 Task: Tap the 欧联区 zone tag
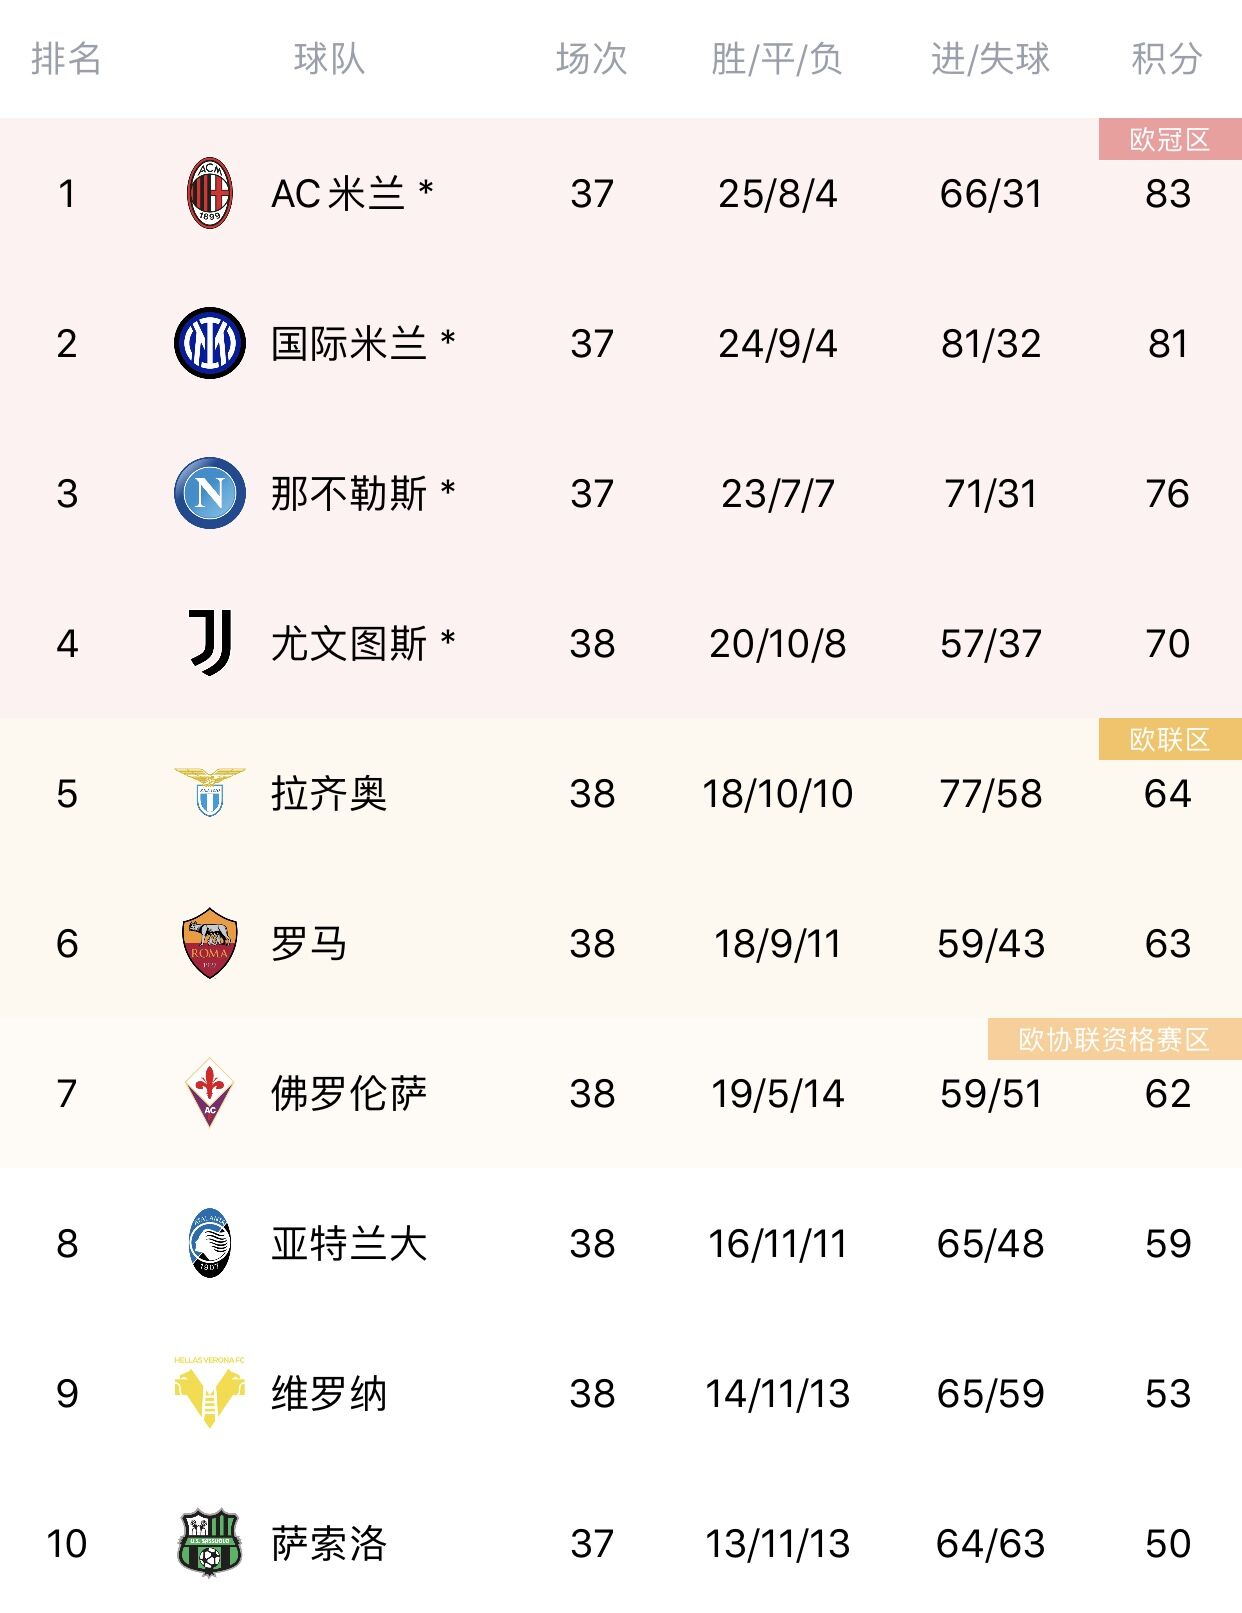pyautogui.click(x=1170, y=739)
